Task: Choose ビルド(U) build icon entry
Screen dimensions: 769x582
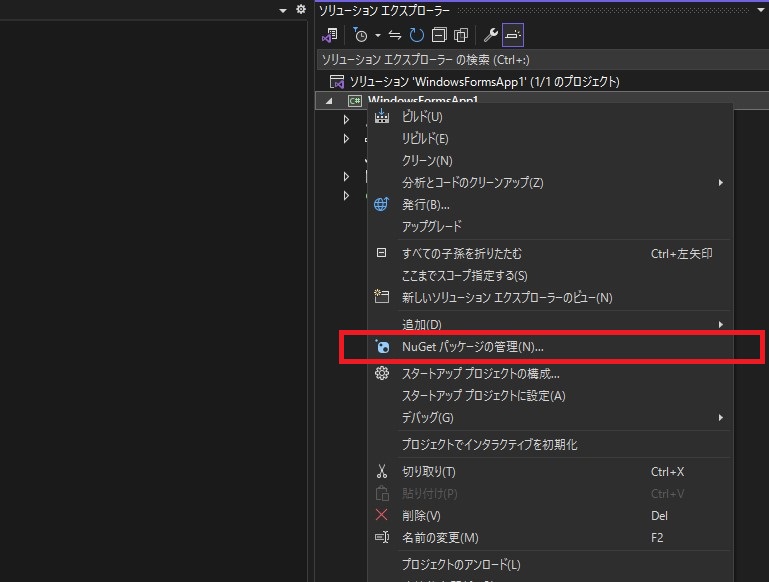Action: click(x=382, y=117)
